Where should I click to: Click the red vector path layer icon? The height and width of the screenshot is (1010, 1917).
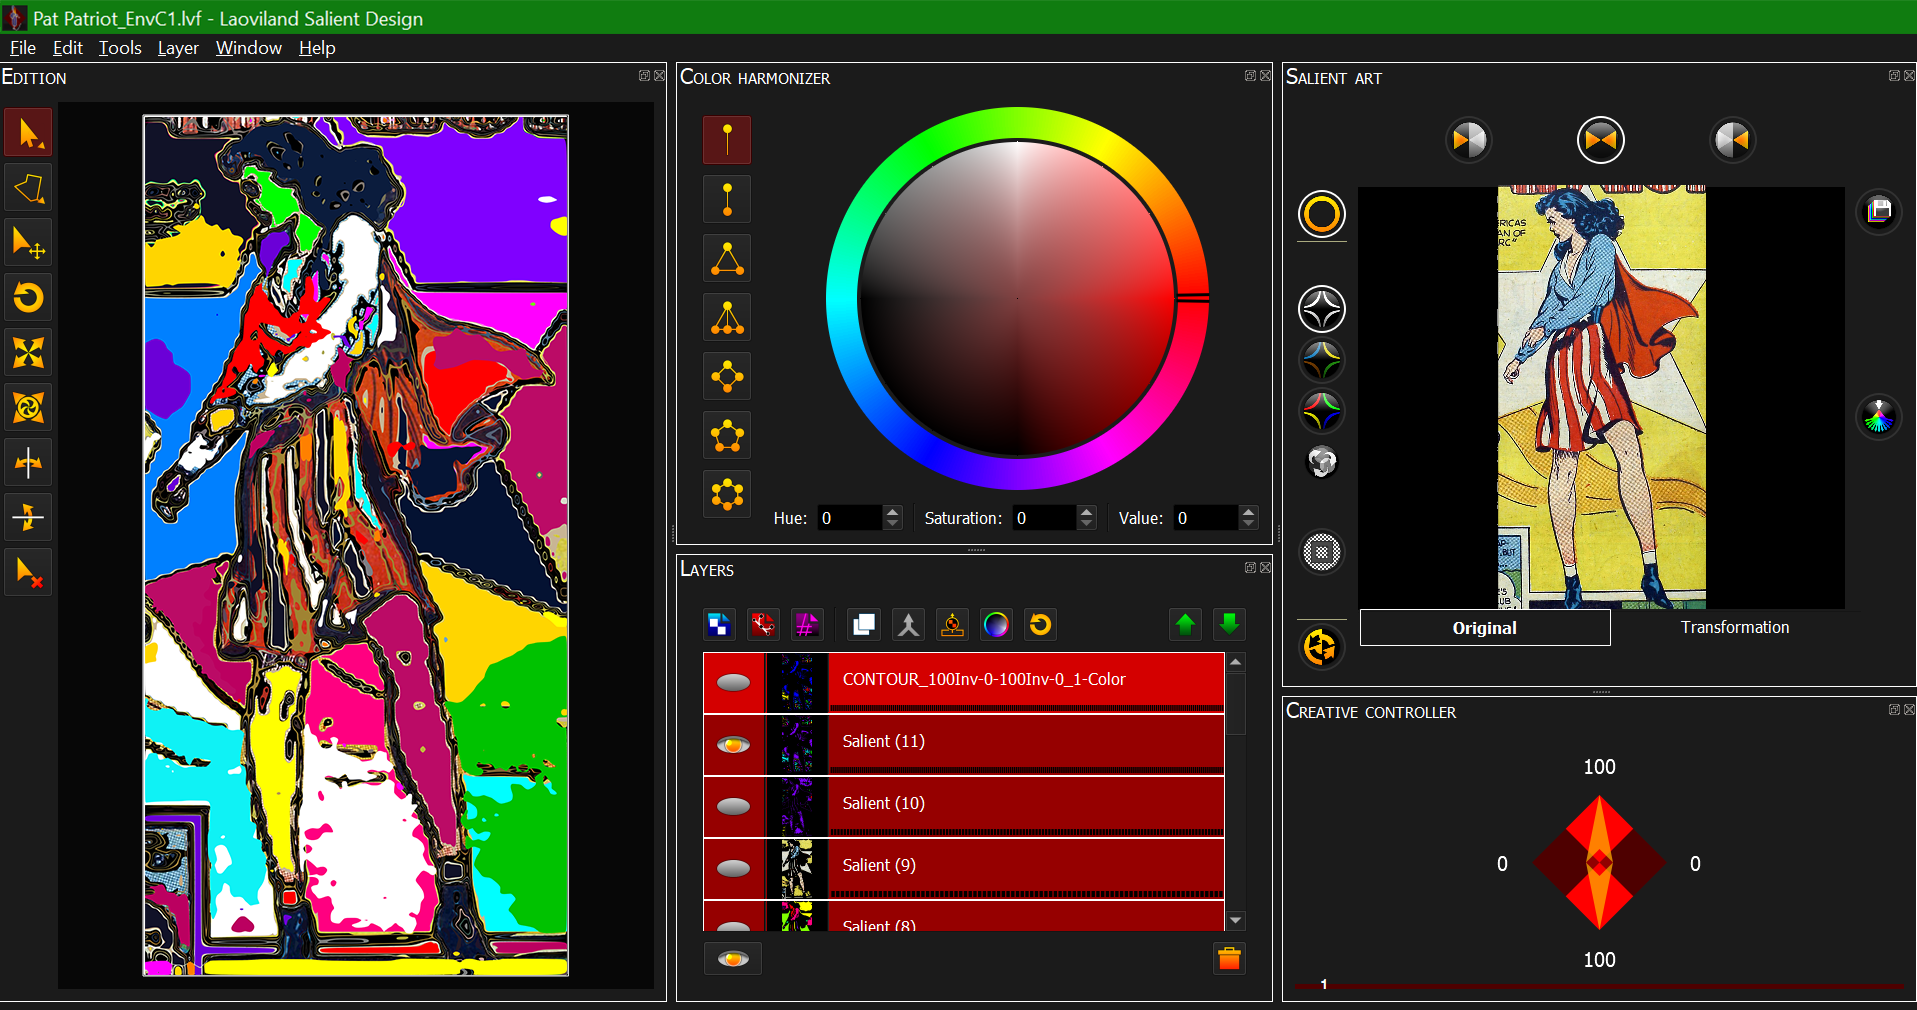(x=763, y=625)
